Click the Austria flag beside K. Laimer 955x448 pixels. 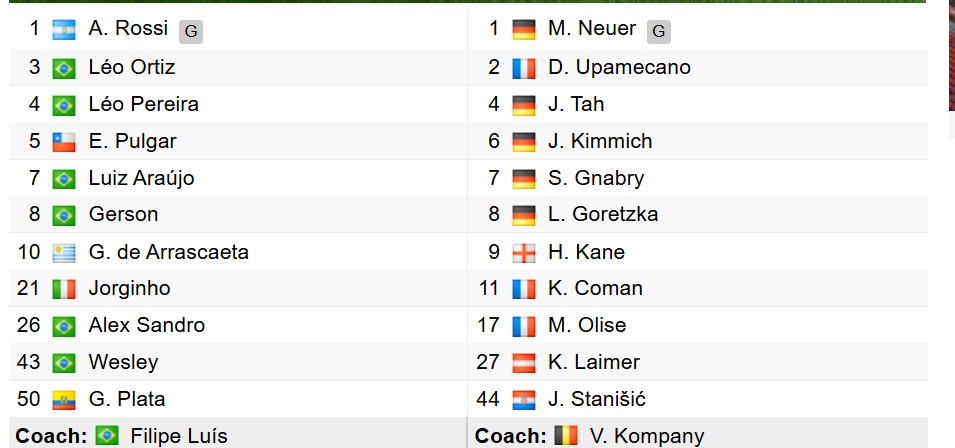[524, 363]
